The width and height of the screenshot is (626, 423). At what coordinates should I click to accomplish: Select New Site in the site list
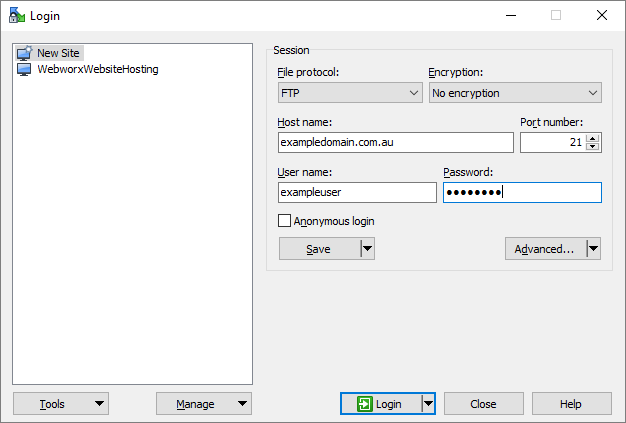point(50,53)
